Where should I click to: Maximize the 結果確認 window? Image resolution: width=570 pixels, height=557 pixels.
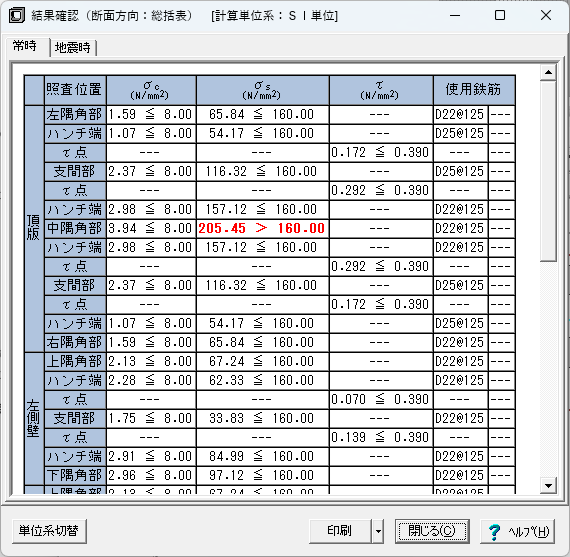pyautogui.click(x=500, y=15)
